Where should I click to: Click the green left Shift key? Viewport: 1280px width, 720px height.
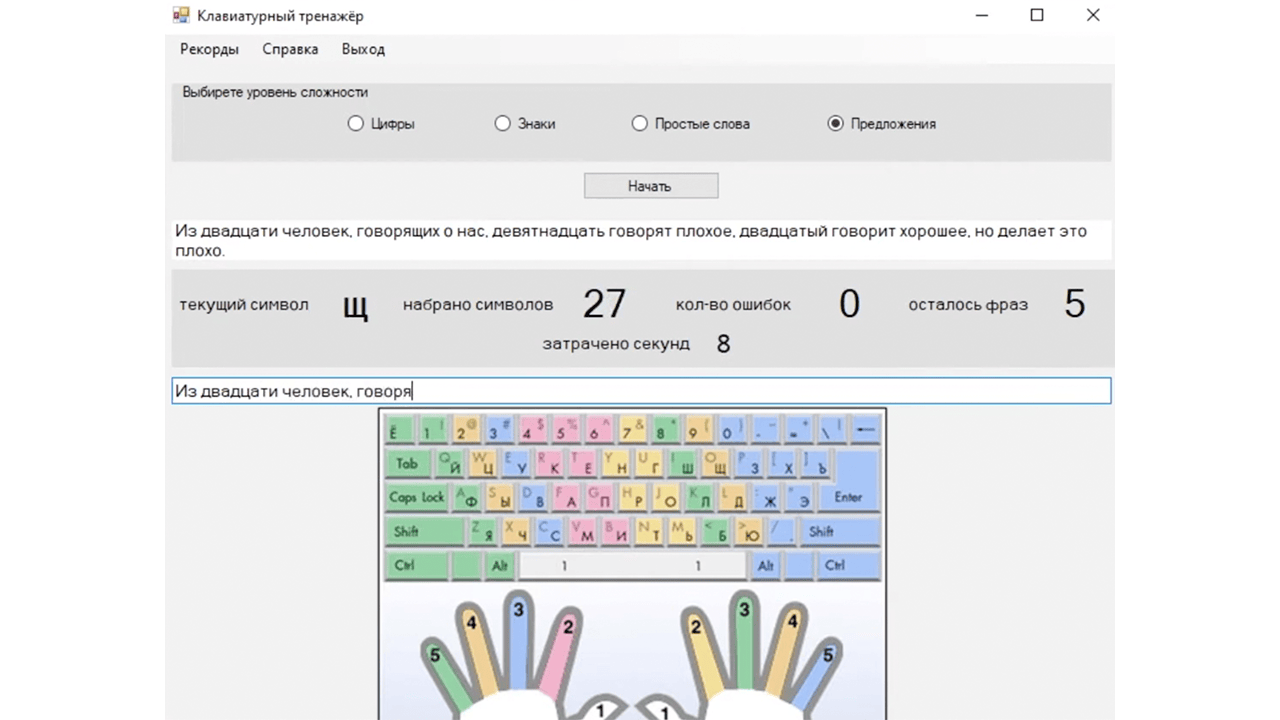pos(424,531)
